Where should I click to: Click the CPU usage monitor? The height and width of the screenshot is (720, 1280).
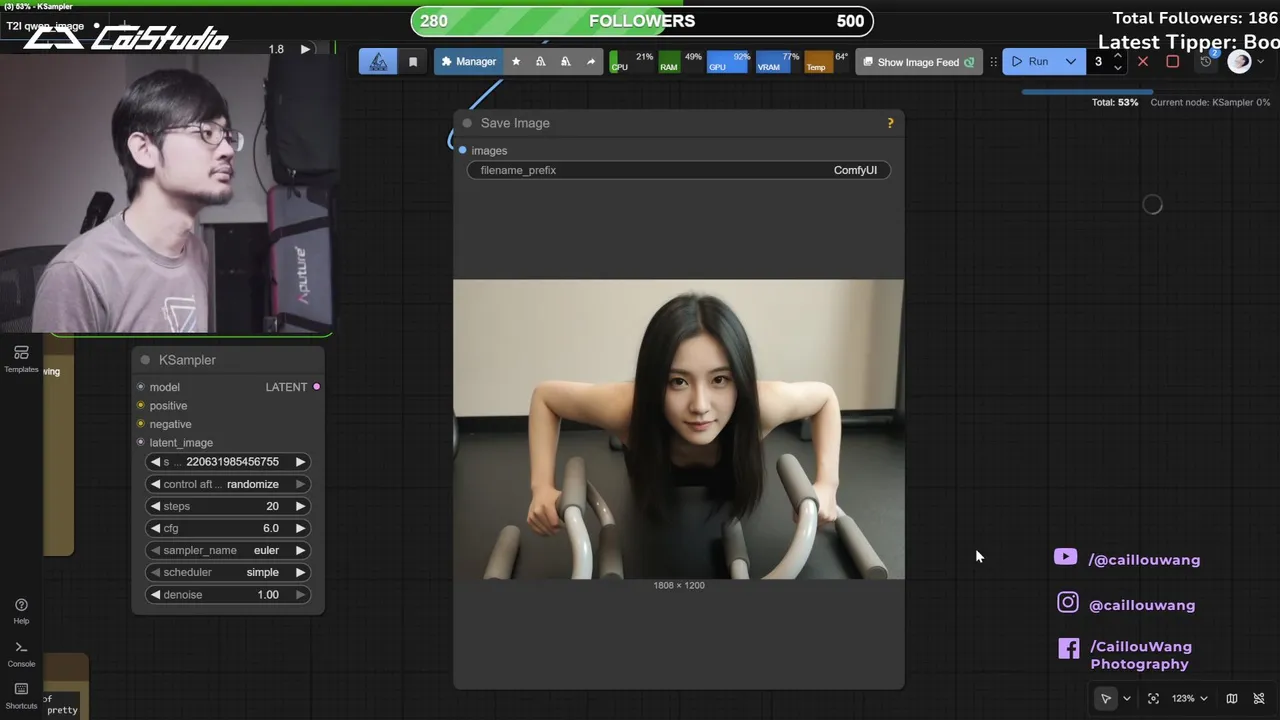pyautogui.click(x=632, y=62)
